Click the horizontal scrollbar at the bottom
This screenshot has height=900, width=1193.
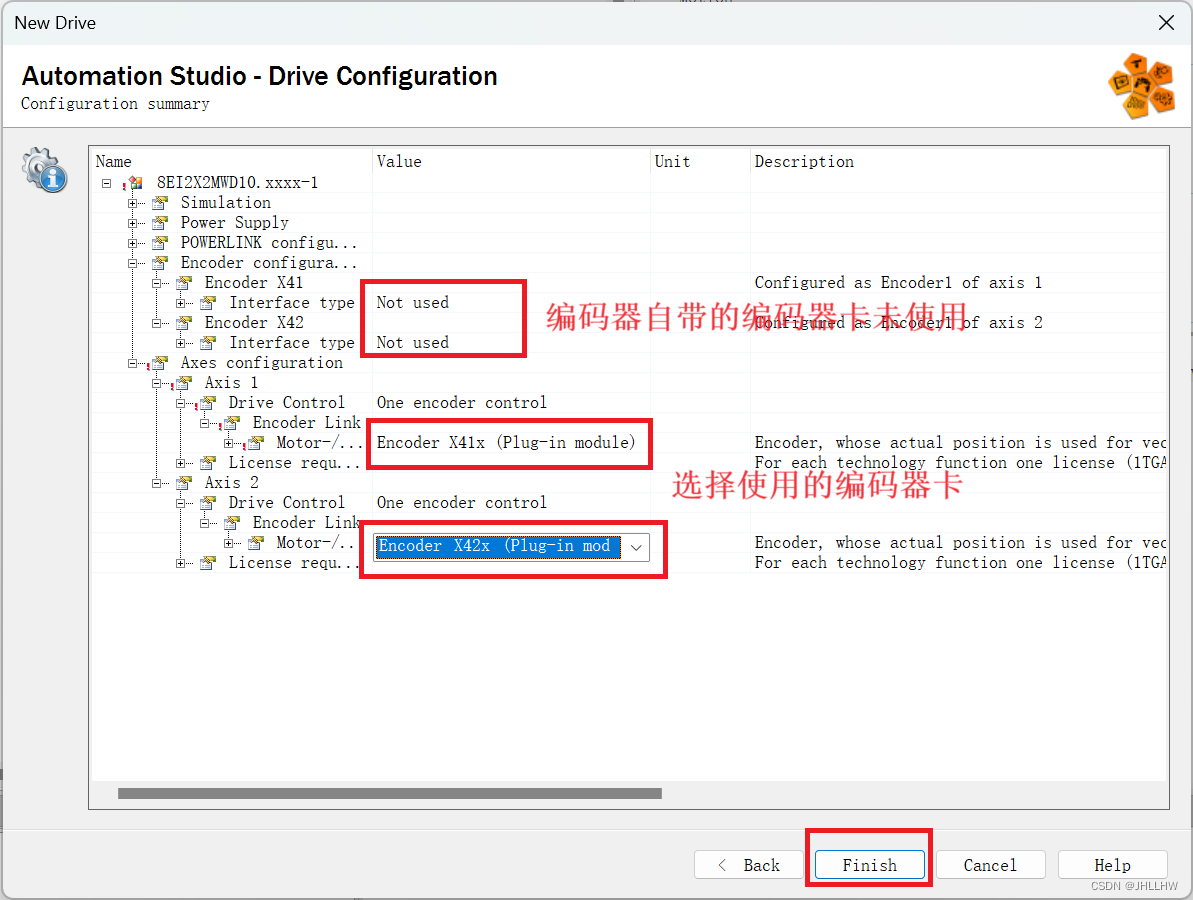[x=390, y=793]
